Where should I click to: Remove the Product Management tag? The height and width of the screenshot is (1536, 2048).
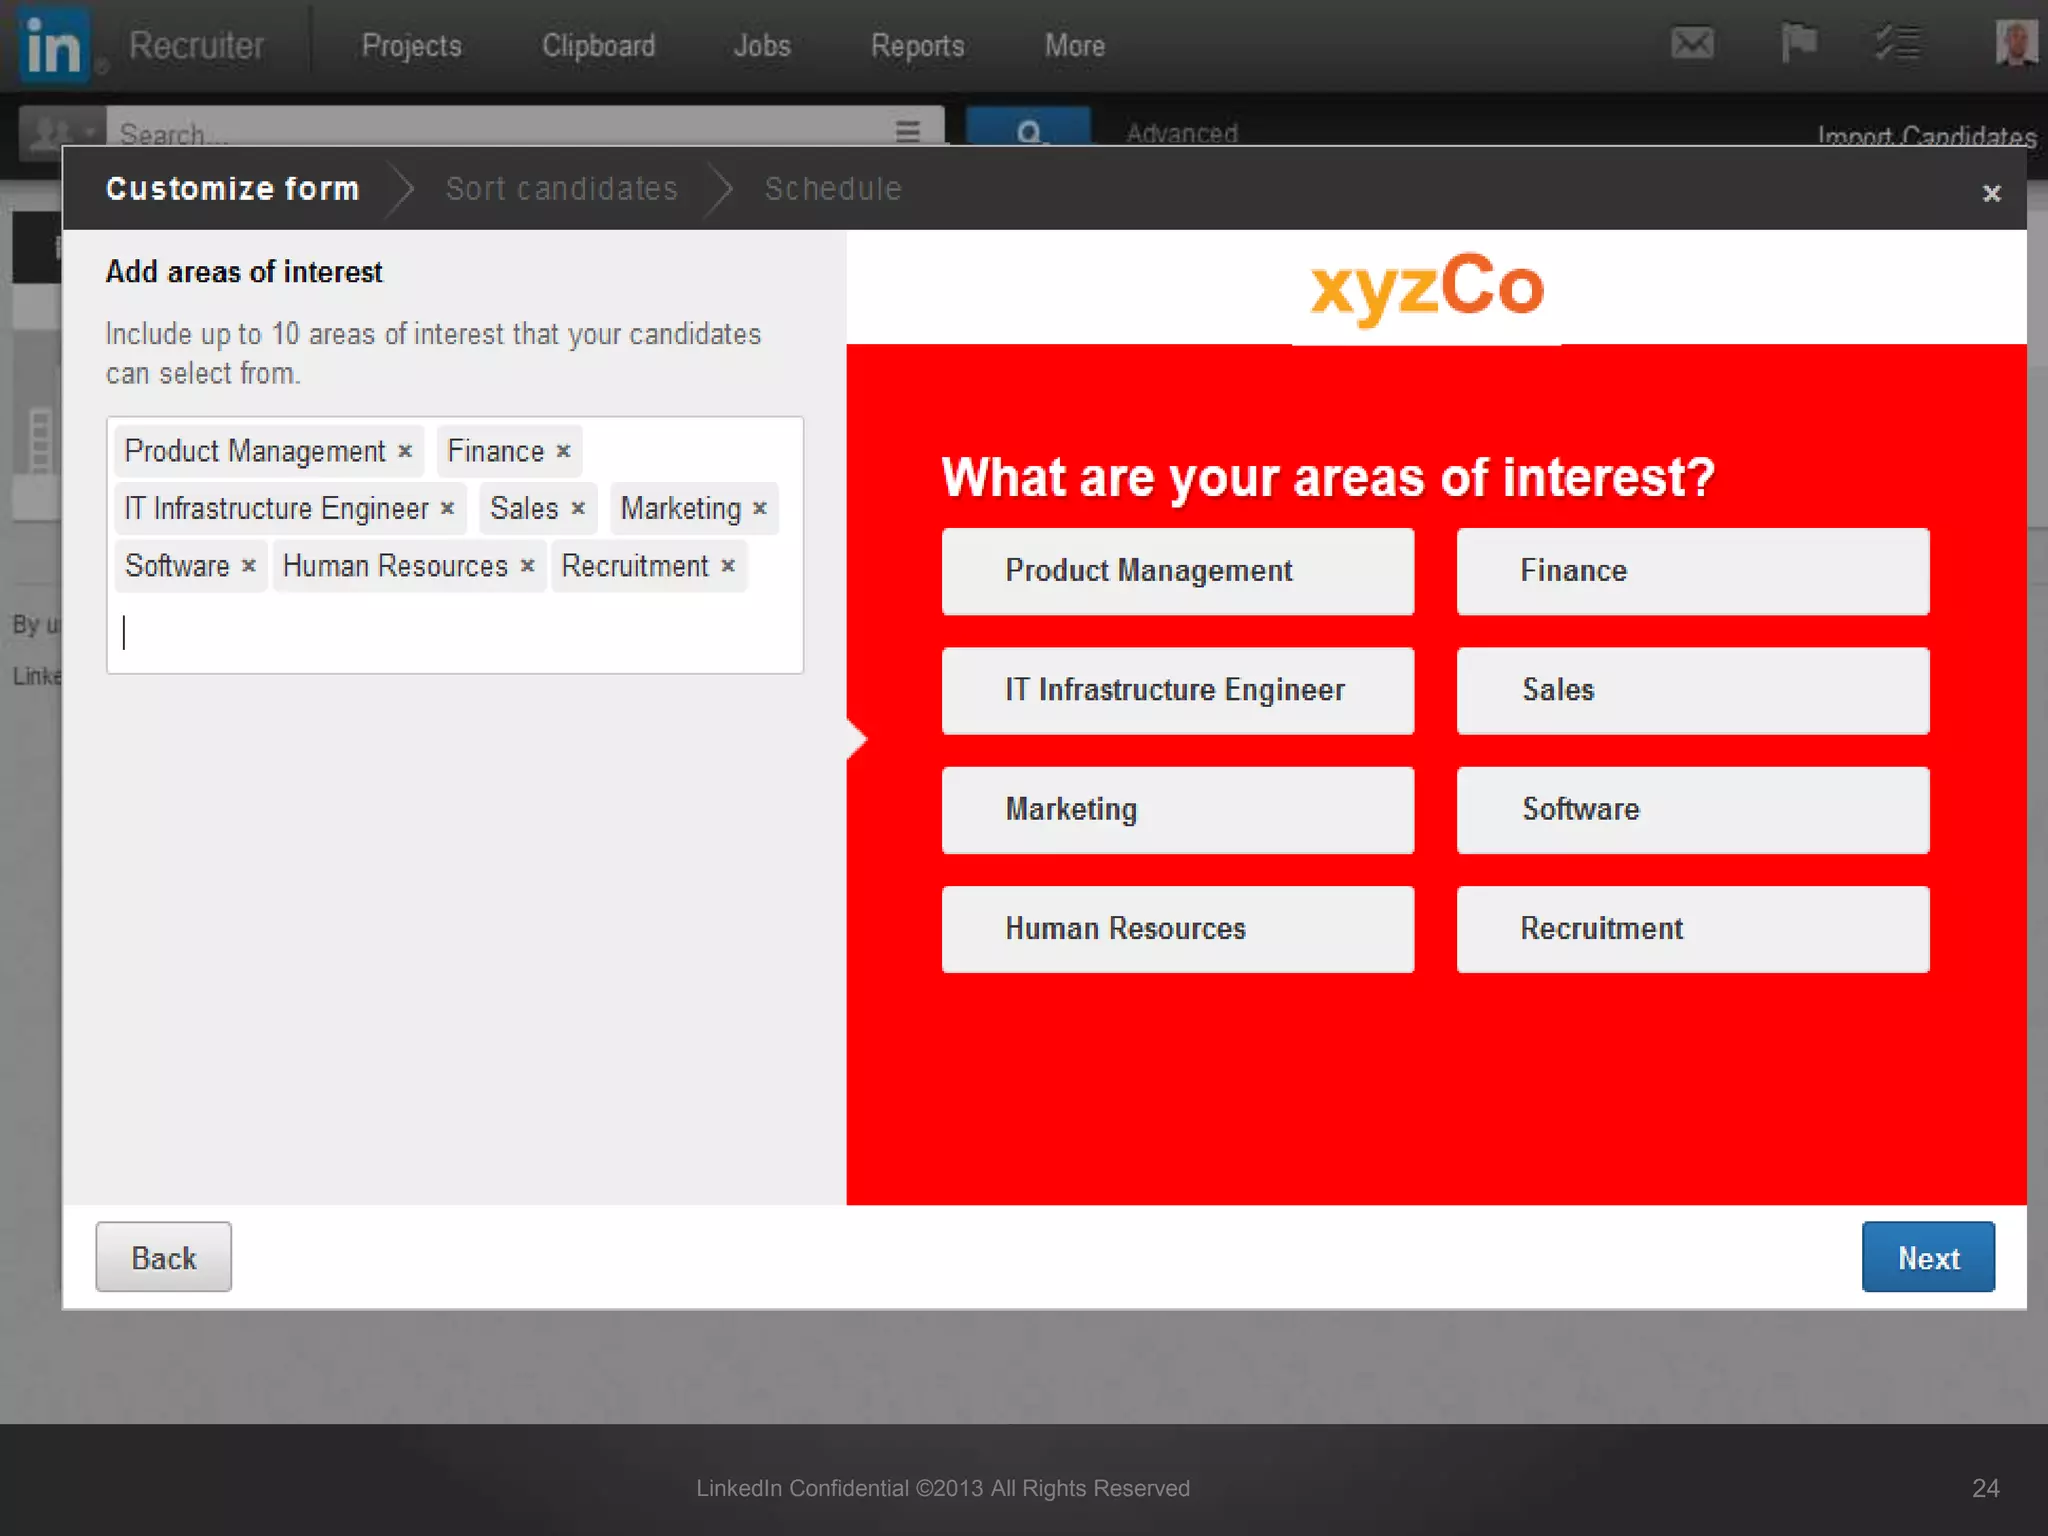(x=405, y=452)
